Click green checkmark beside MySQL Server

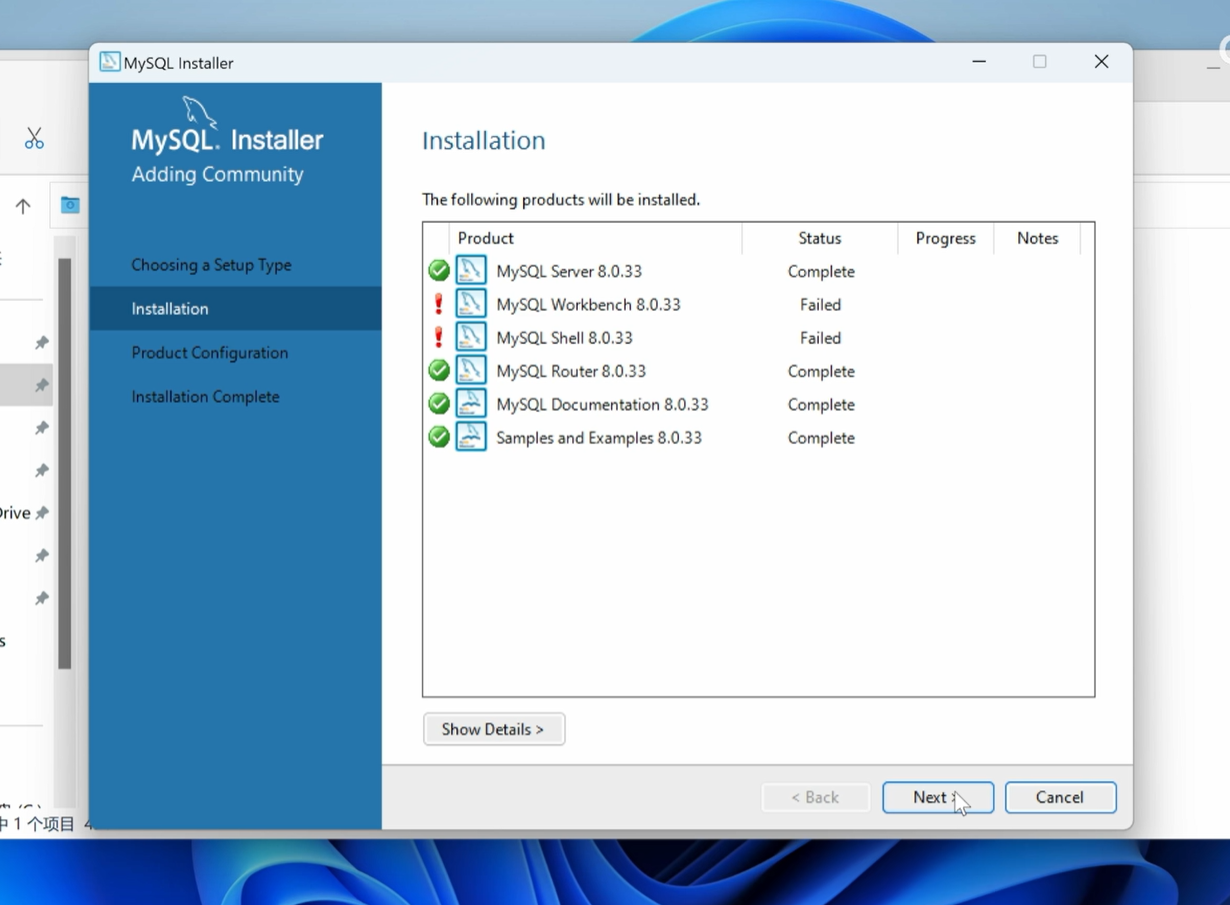pos(438,271)
